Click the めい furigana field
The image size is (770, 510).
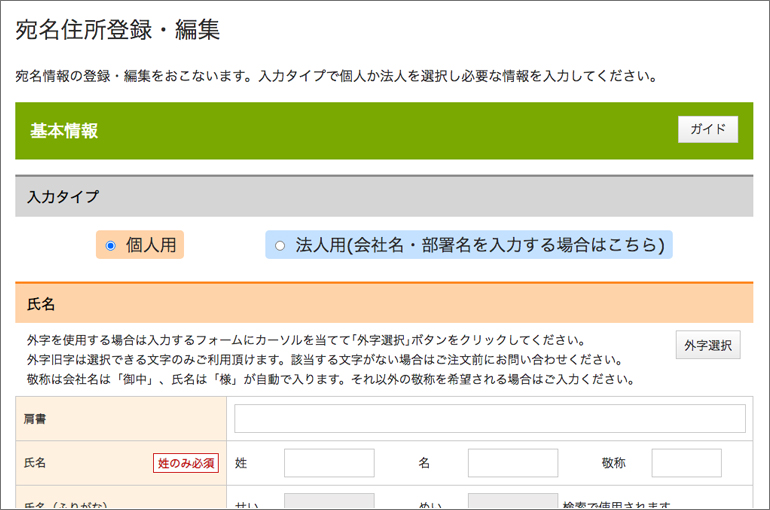tap(512, 502)
